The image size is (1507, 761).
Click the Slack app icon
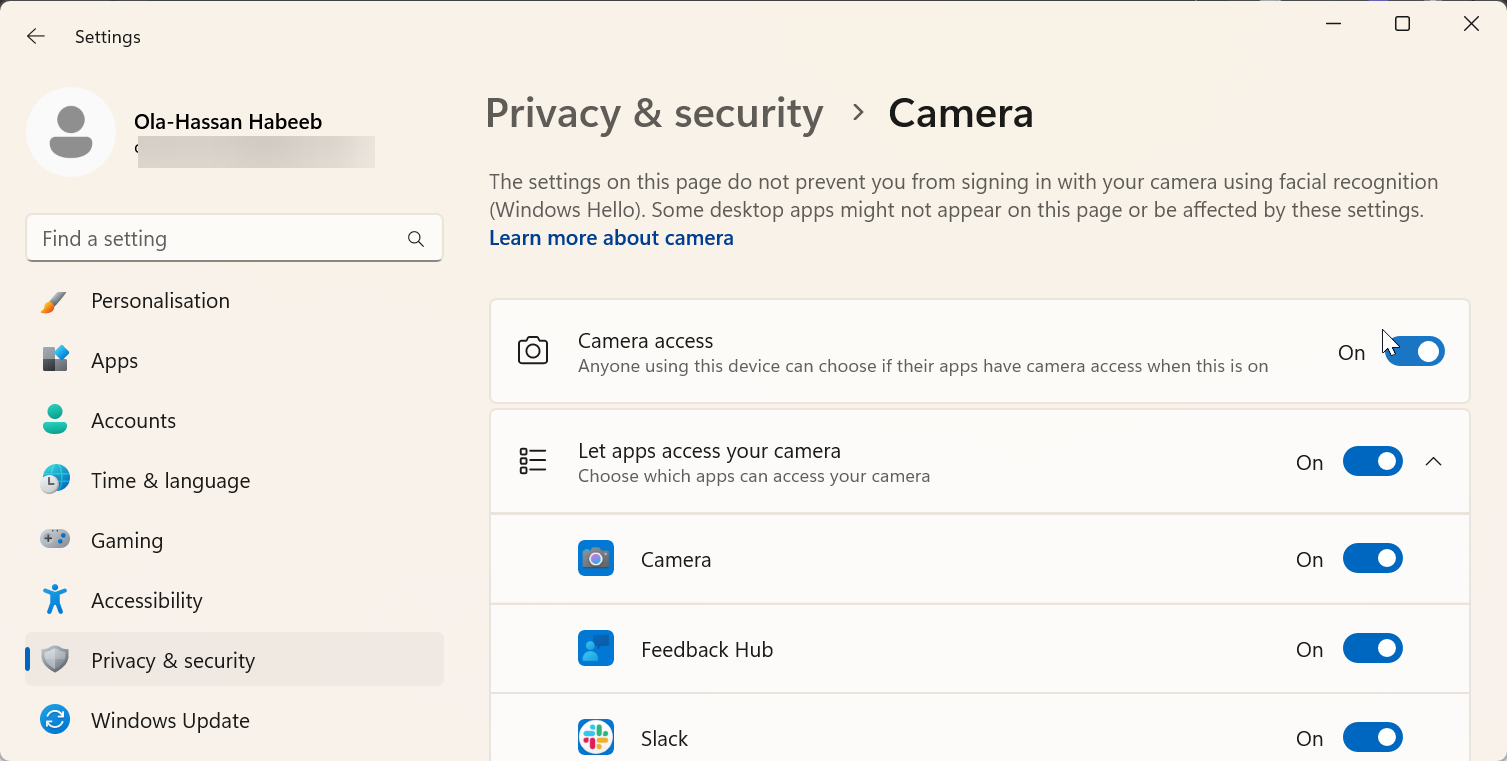pos(596,738)
